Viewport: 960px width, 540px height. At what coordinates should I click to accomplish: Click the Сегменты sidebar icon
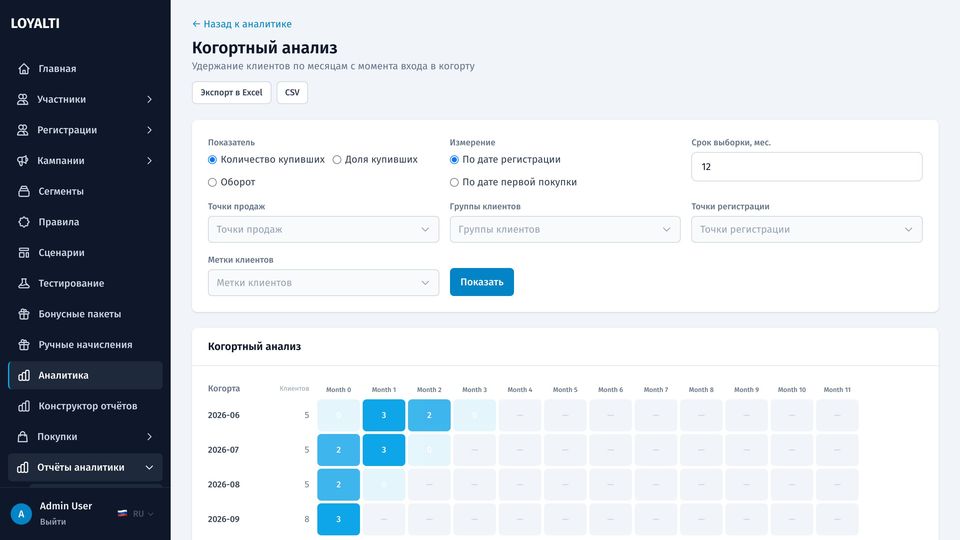pyautogui.click(x=24, y=191)
